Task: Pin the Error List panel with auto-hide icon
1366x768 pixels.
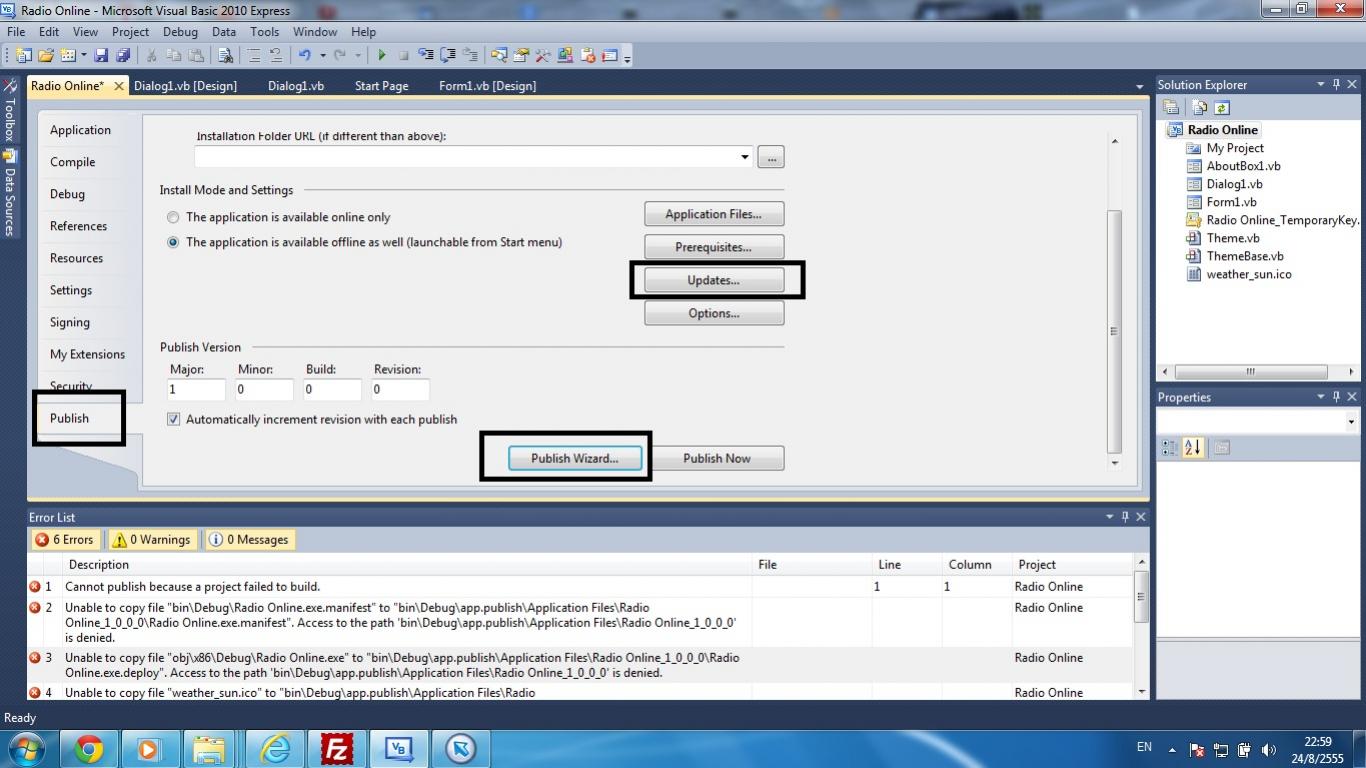Action: point(1125,517)
